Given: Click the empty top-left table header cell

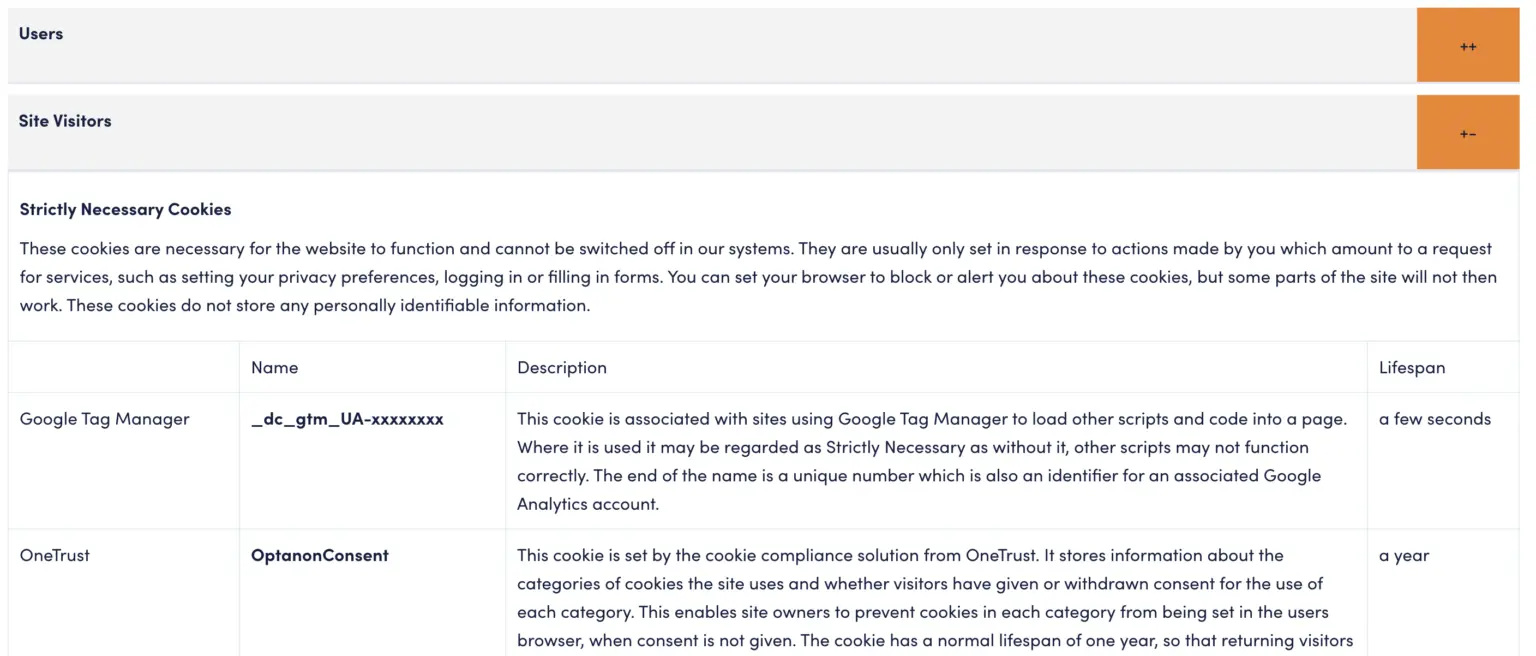Looking at the screenshot, I should (124, 367).
